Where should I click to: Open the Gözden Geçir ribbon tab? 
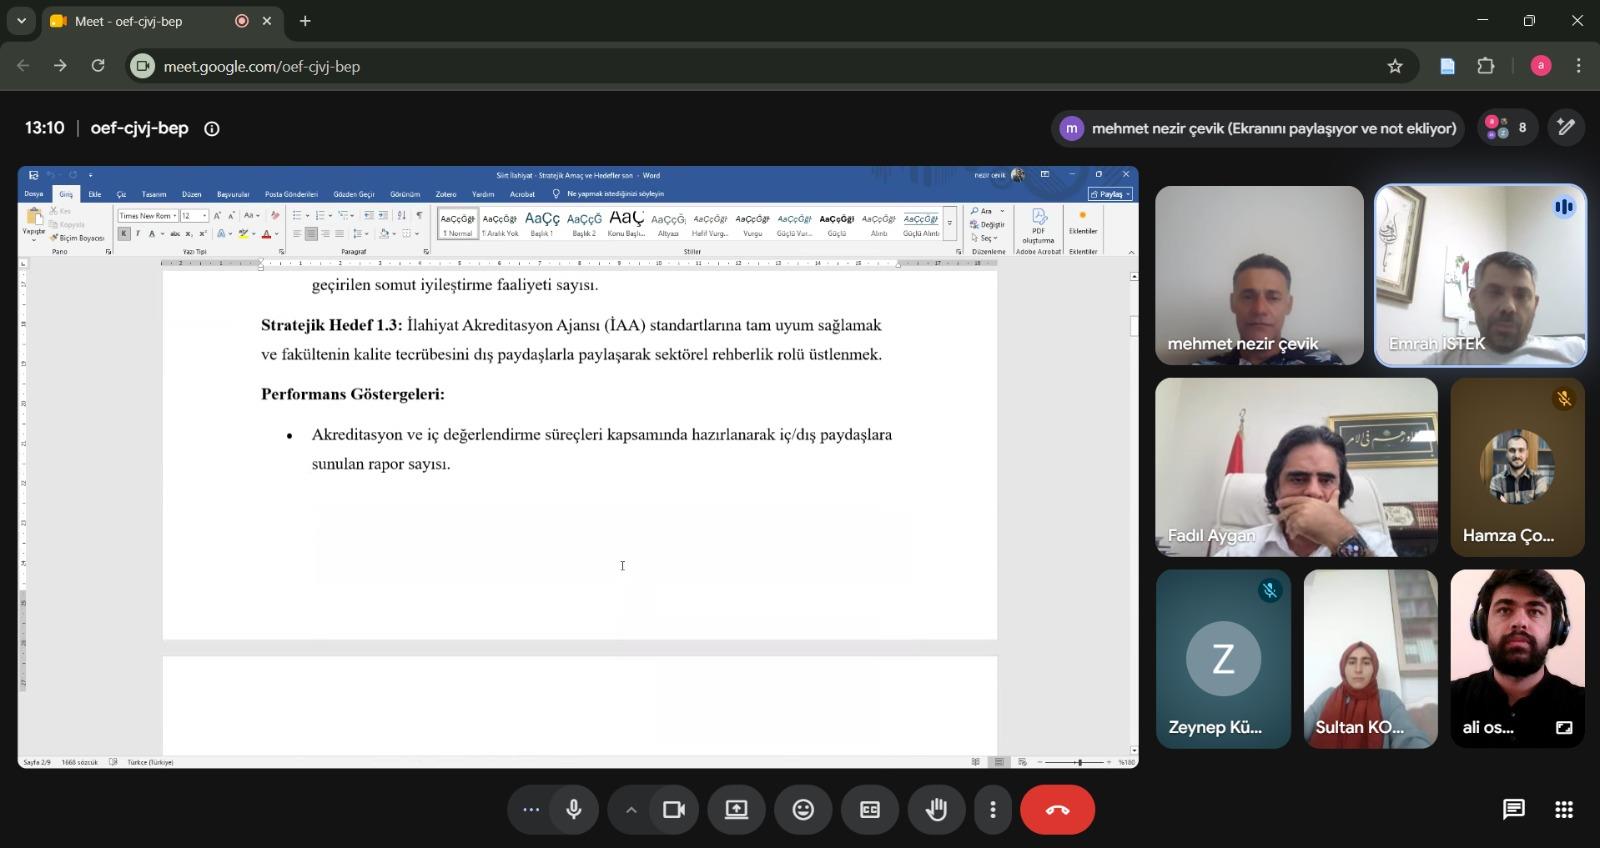pos(354,194)
